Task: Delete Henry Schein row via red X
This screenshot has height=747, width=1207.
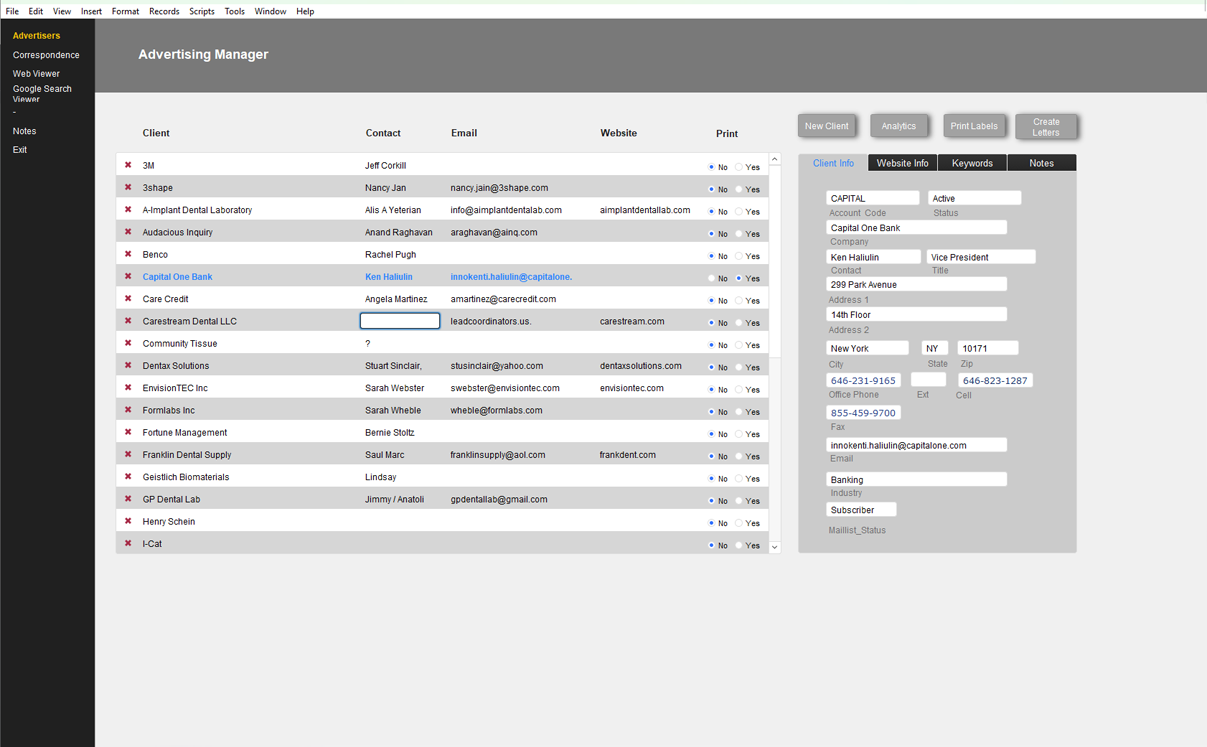Action: click(128, 521)
